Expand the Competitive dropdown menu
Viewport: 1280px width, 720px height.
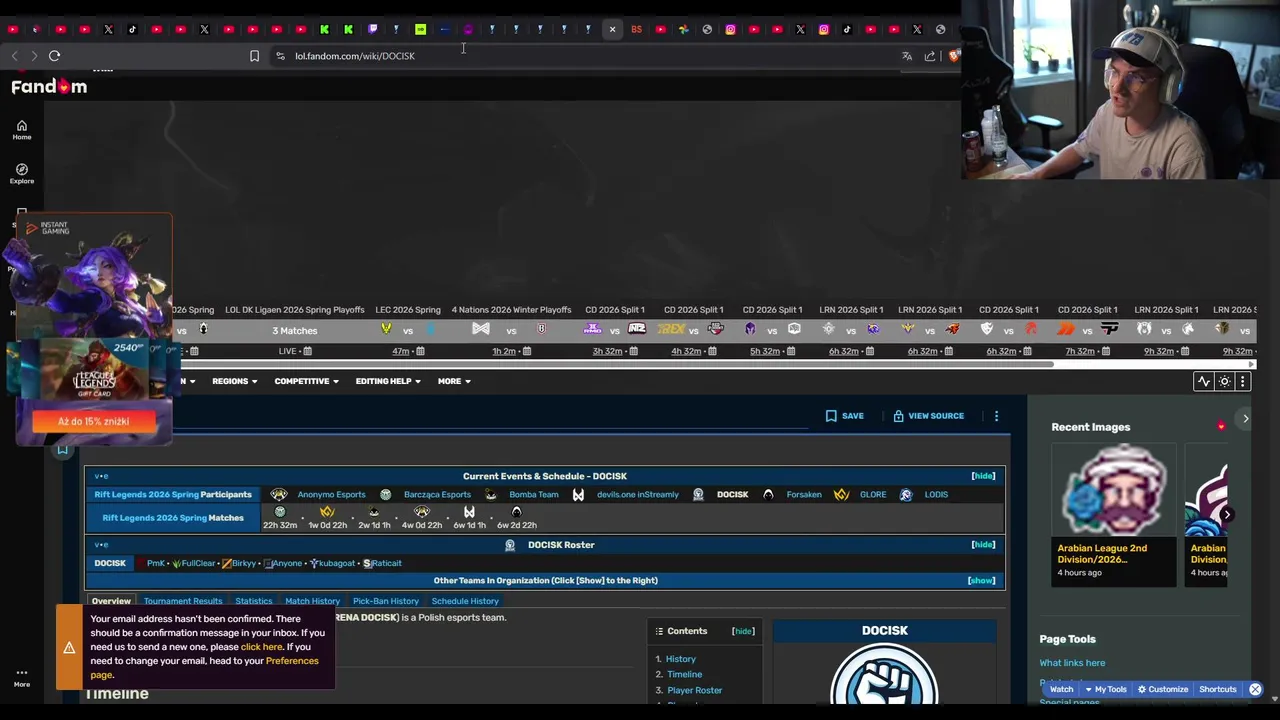306,381
